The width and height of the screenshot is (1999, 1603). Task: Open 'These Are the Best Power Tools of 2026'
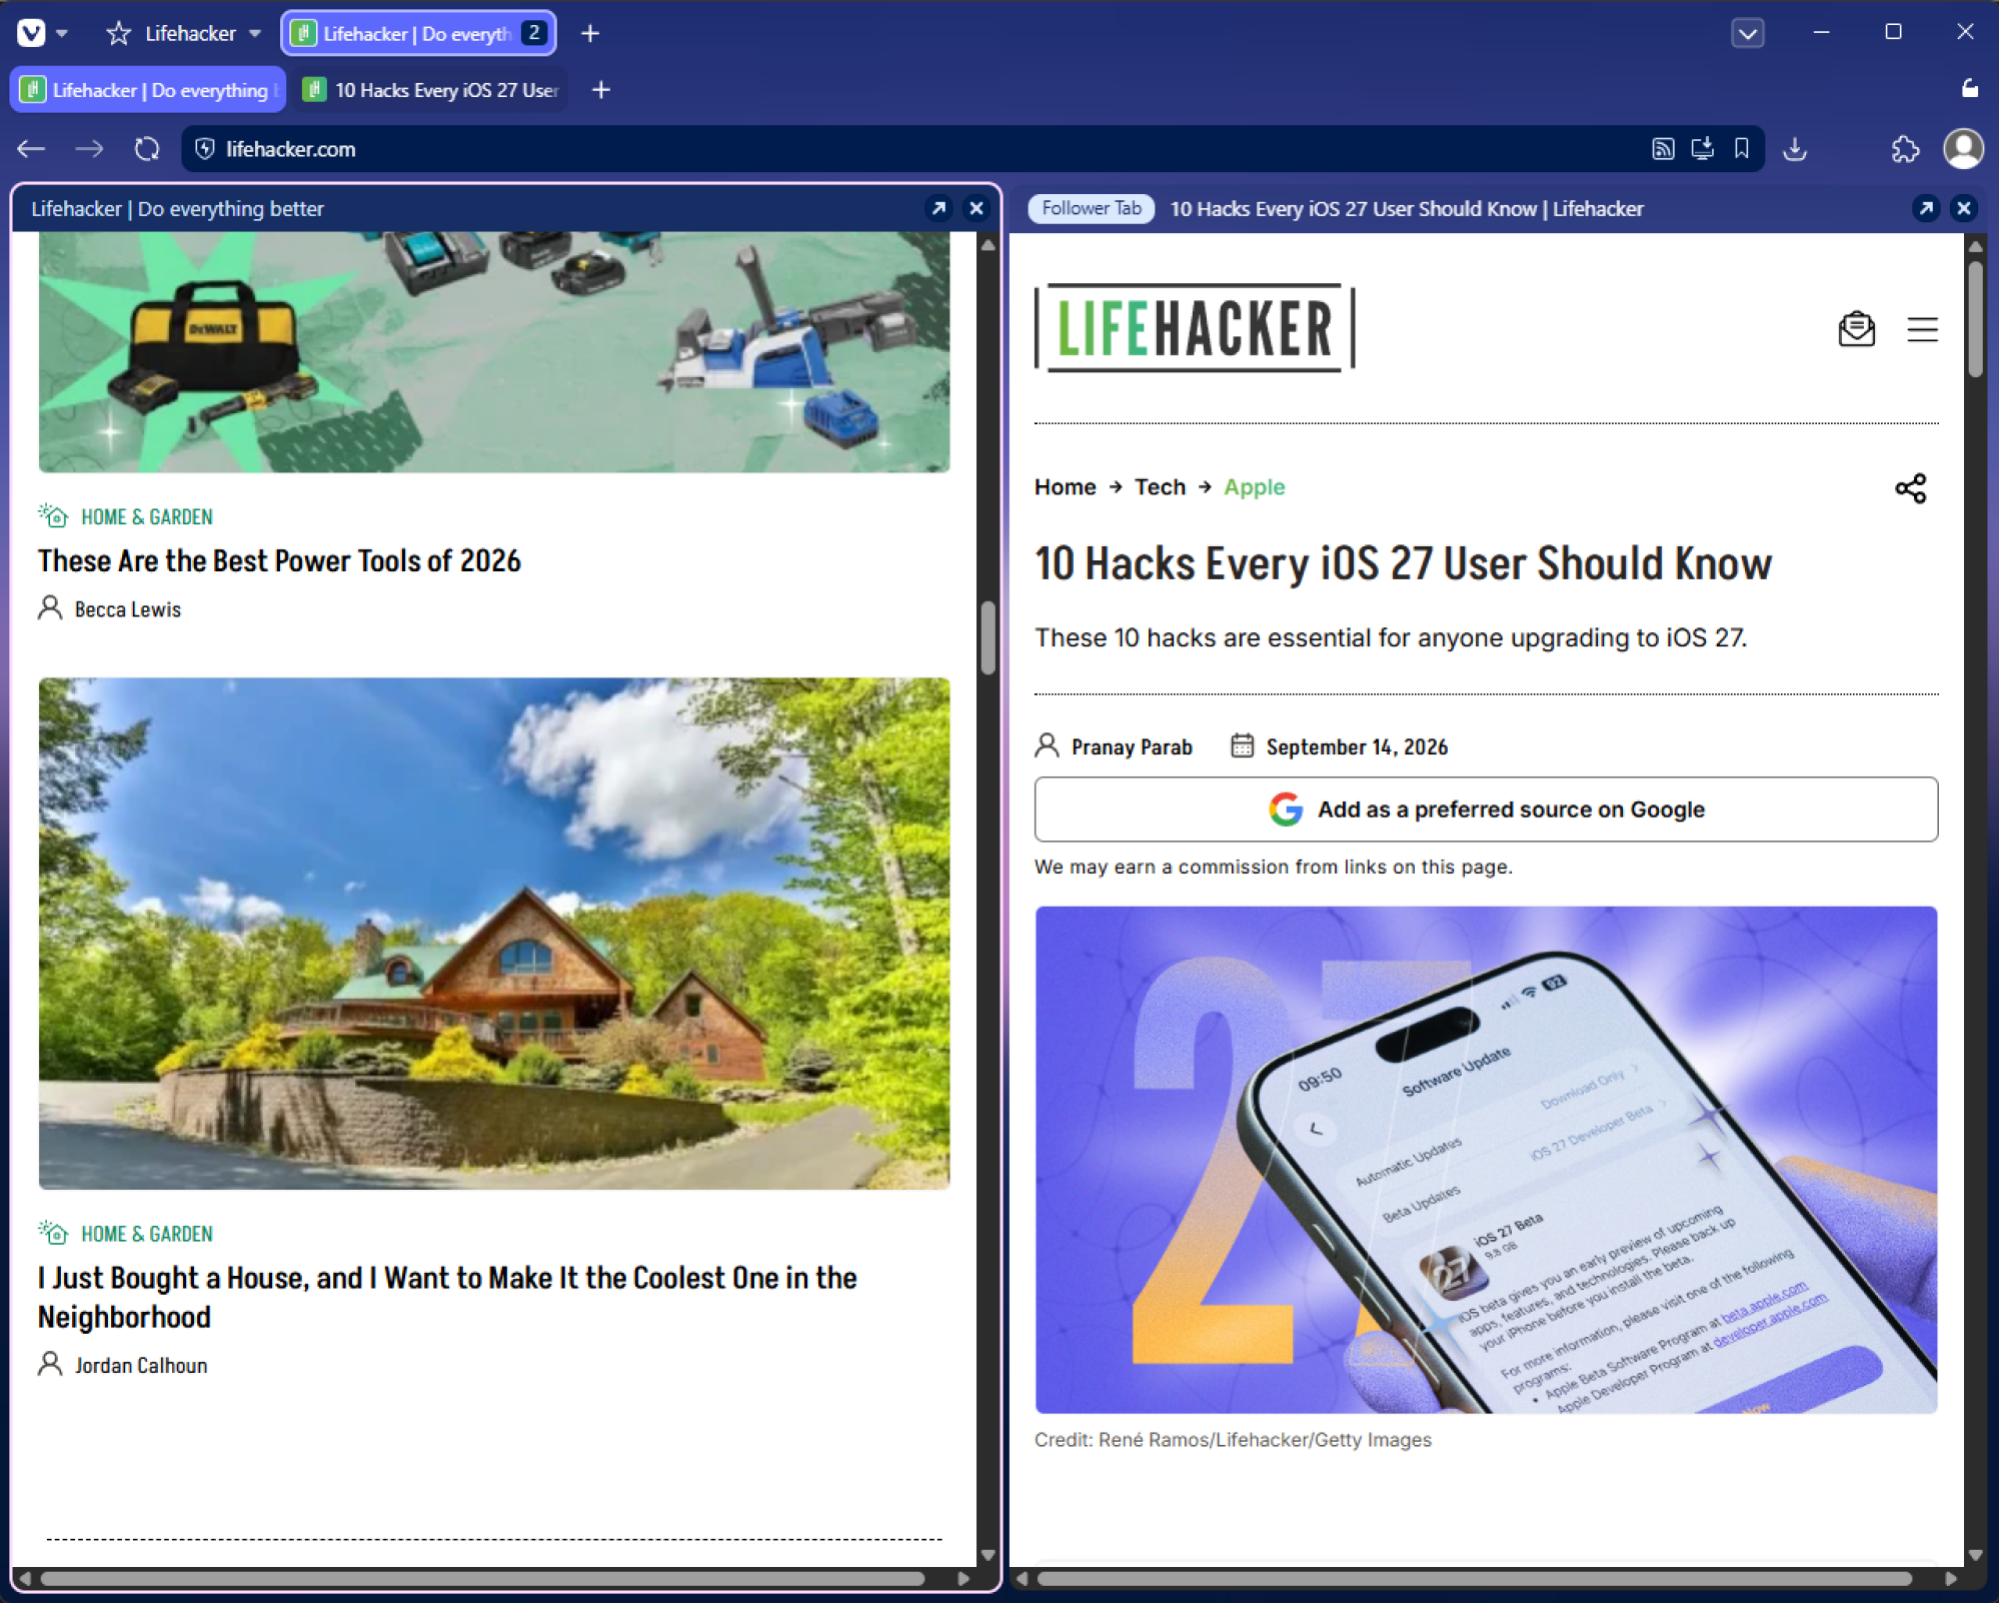point(279,560)
